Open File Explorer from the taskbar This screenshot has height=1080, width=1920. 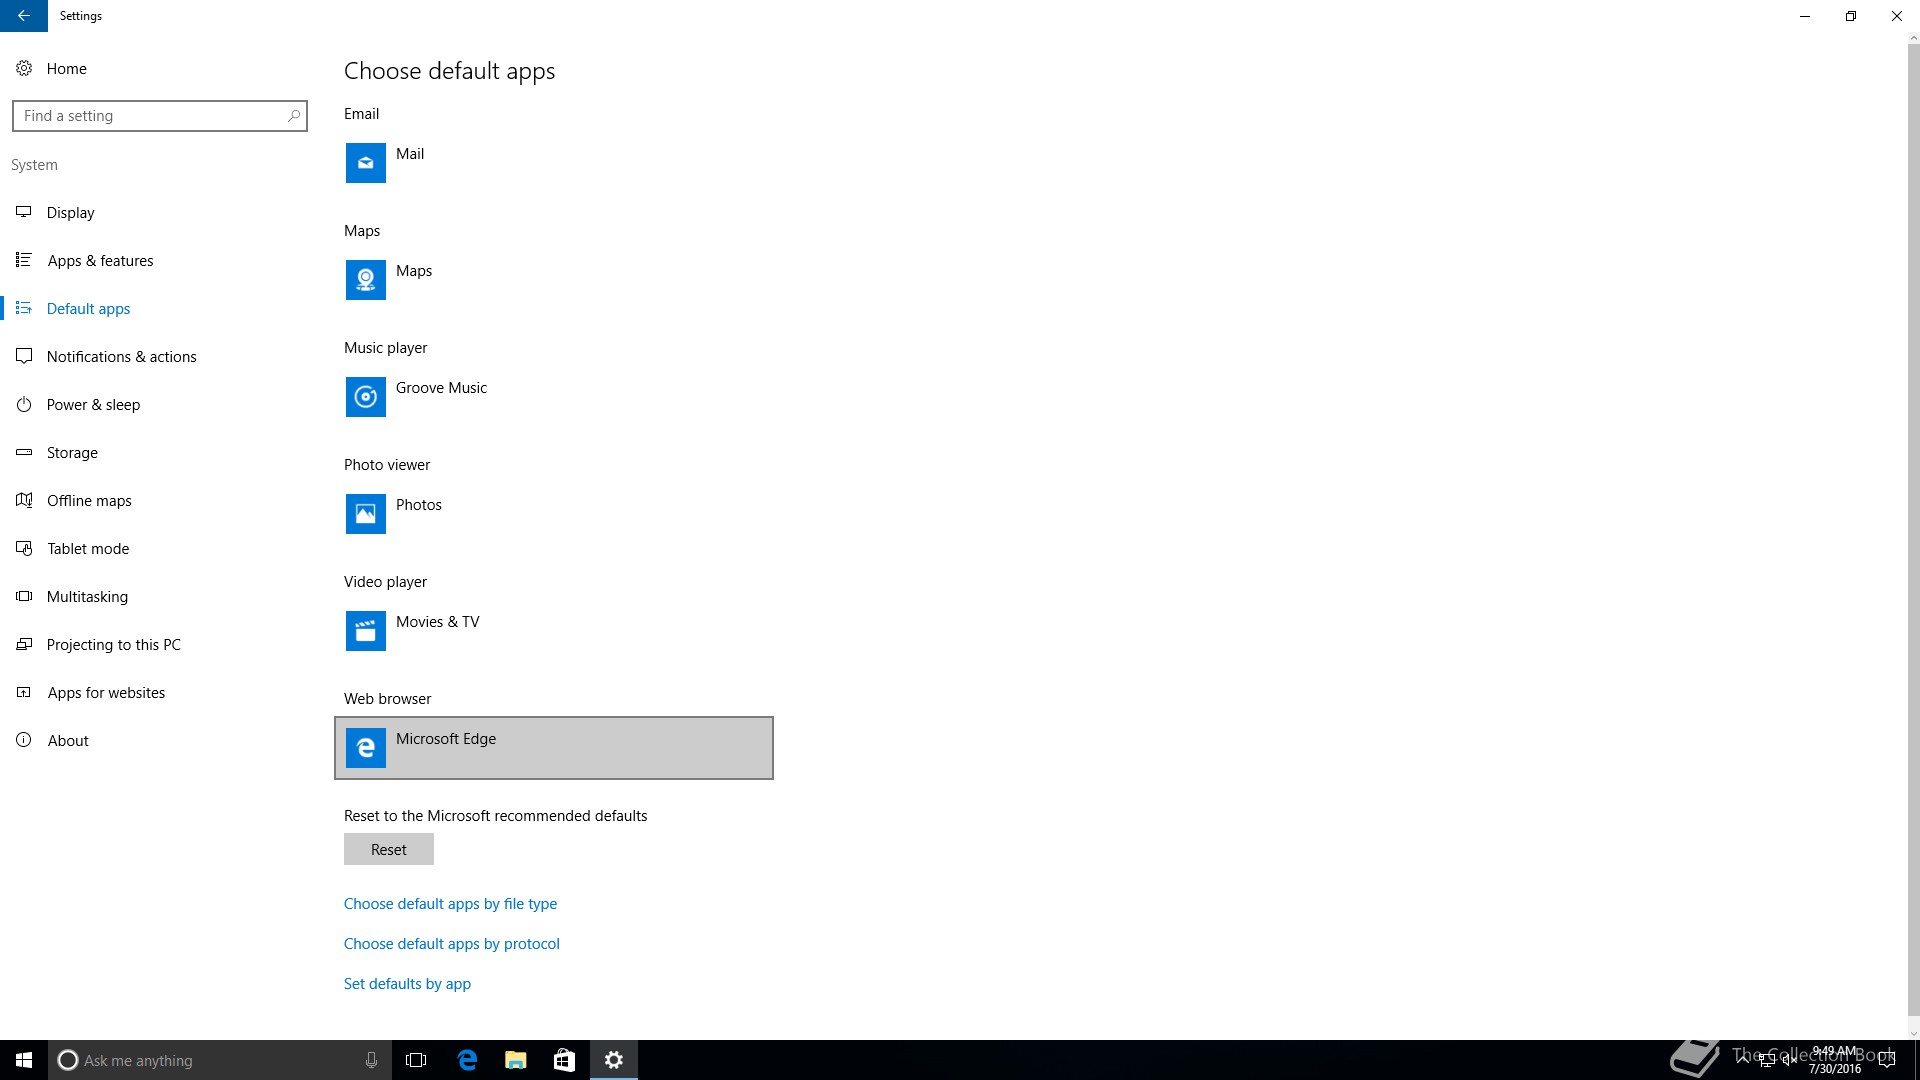tap(516, 1060)
